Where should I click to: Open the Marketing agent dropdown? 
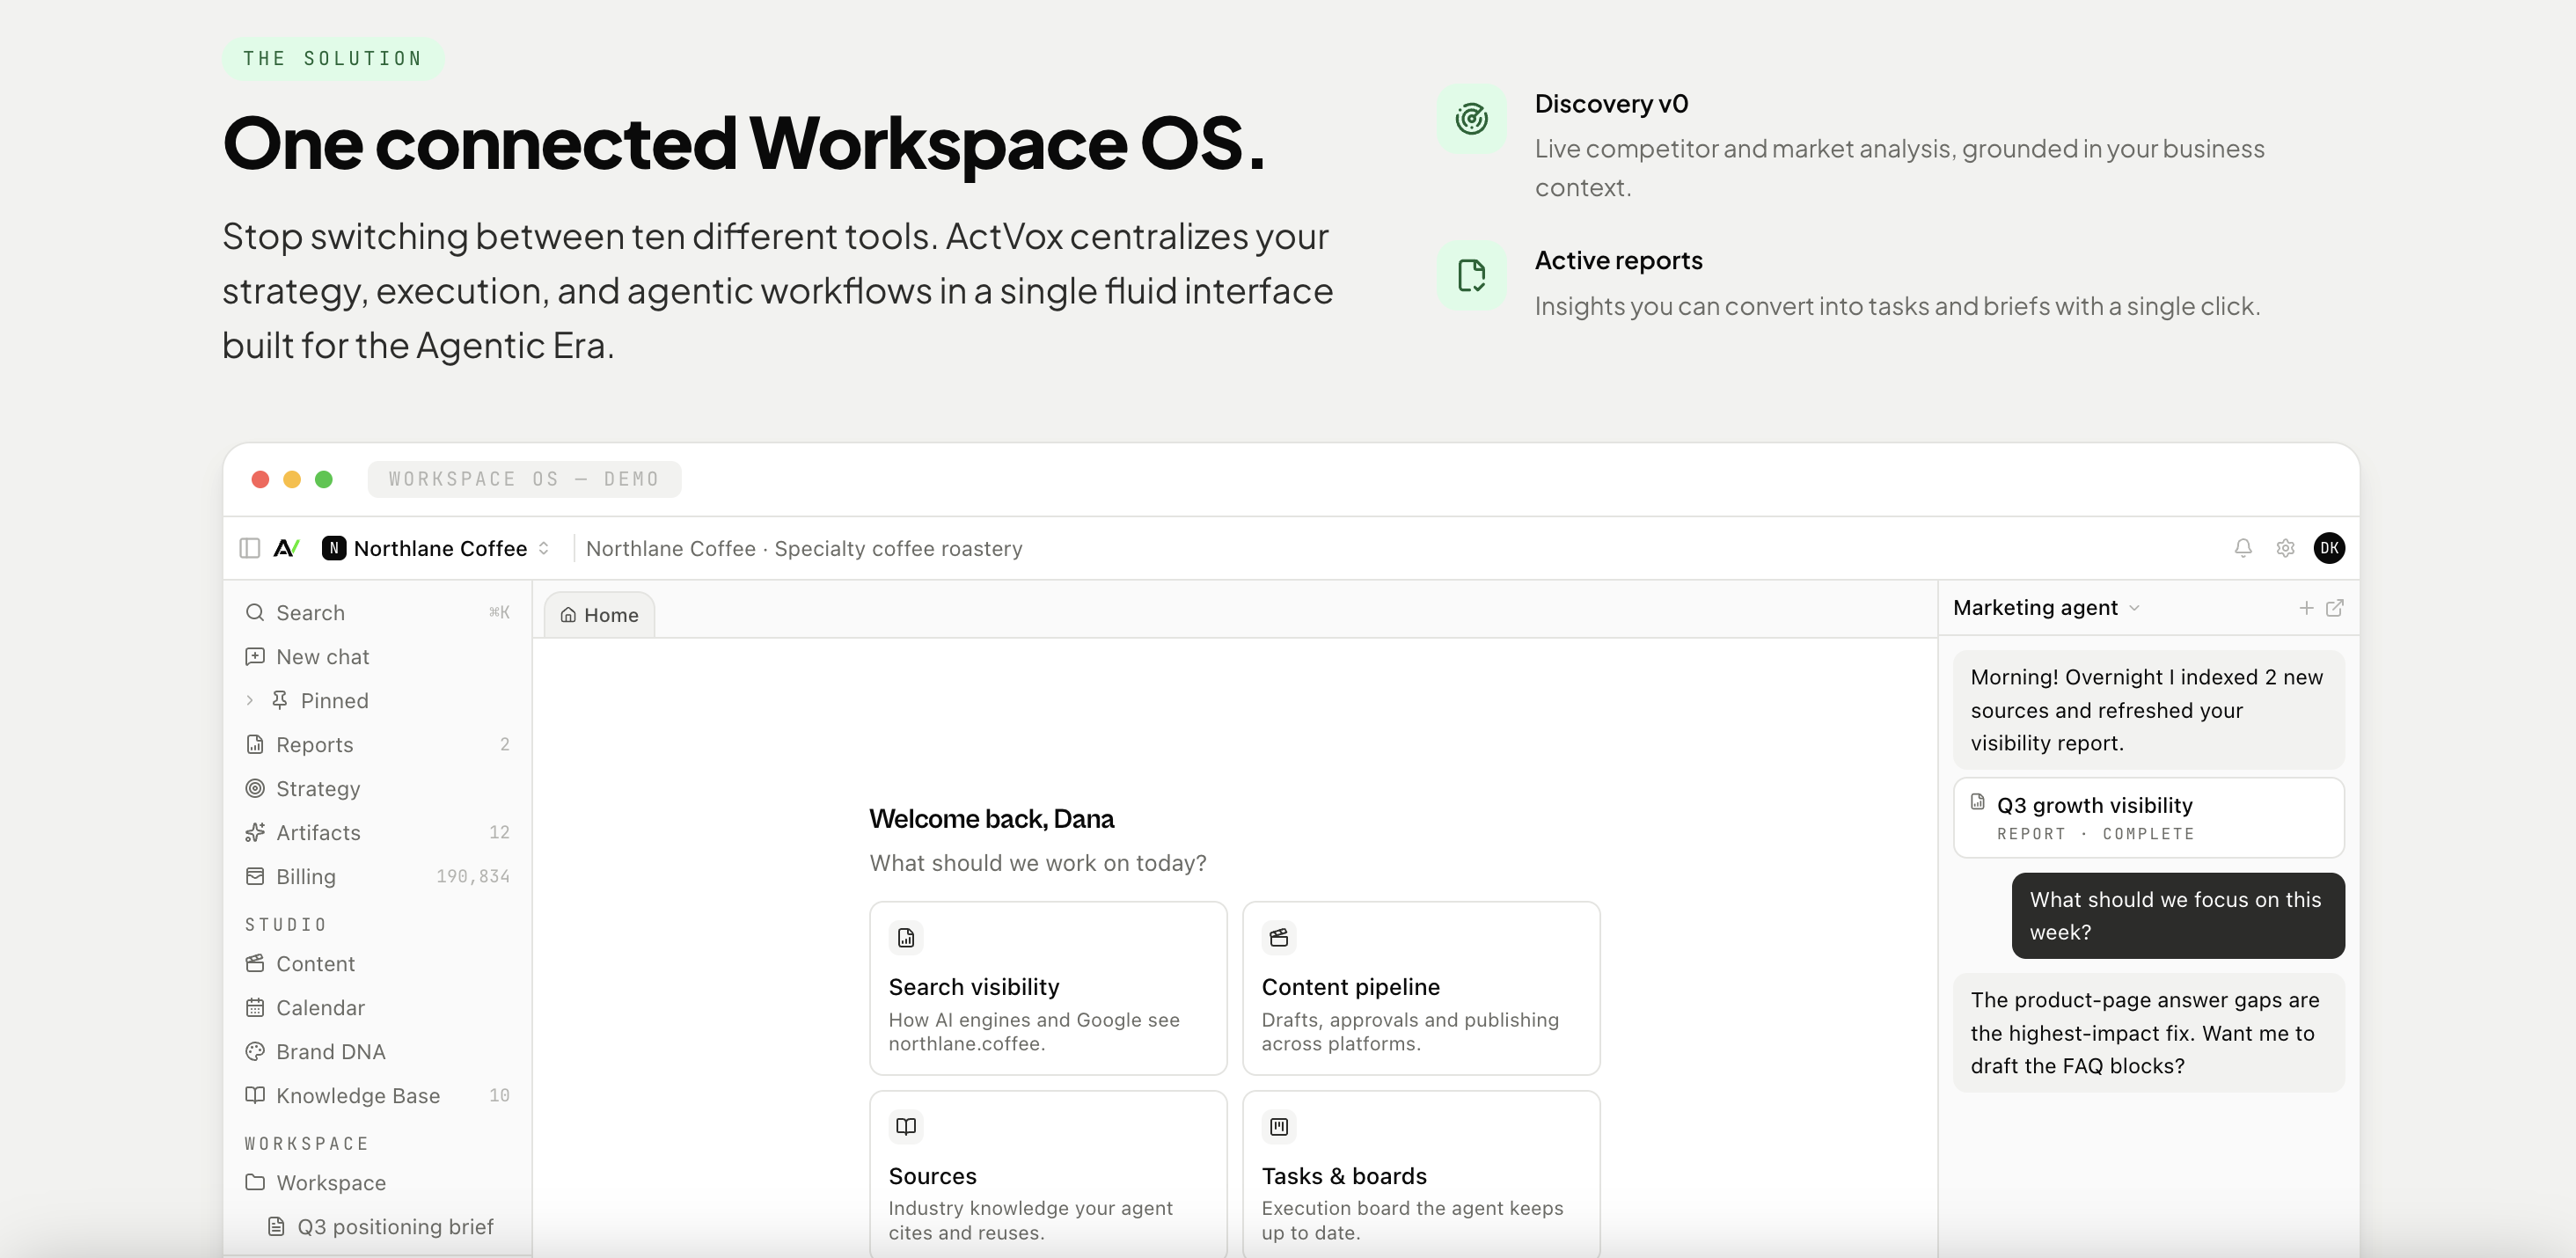coord(2046,608)
